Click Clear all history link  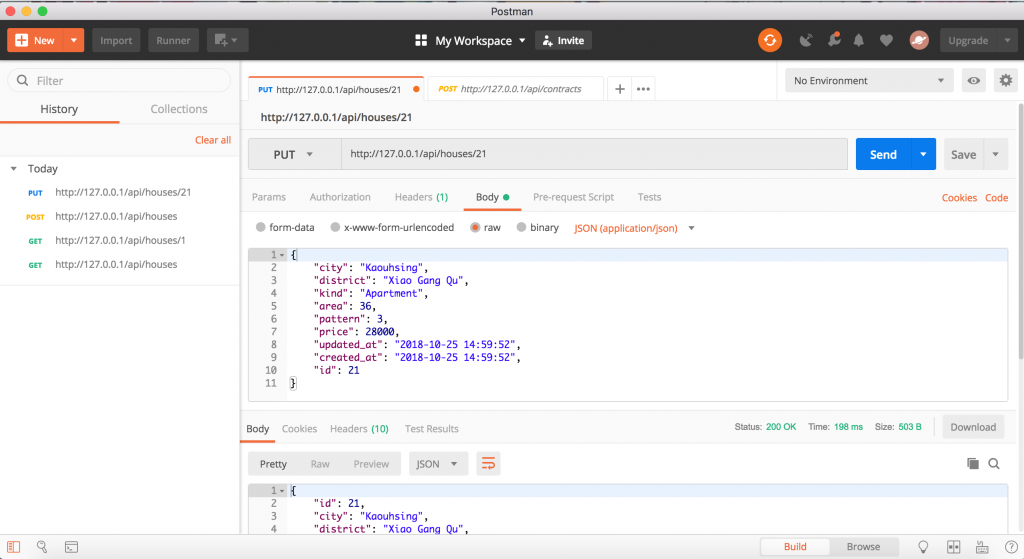[x=213, y=140]
